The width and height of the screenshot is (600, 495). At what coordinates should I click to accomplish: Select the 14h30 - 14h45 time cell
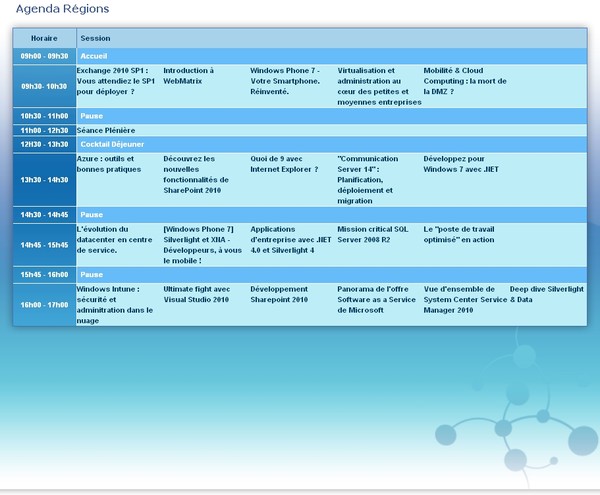pyautogui.click(x=44, y=215)
